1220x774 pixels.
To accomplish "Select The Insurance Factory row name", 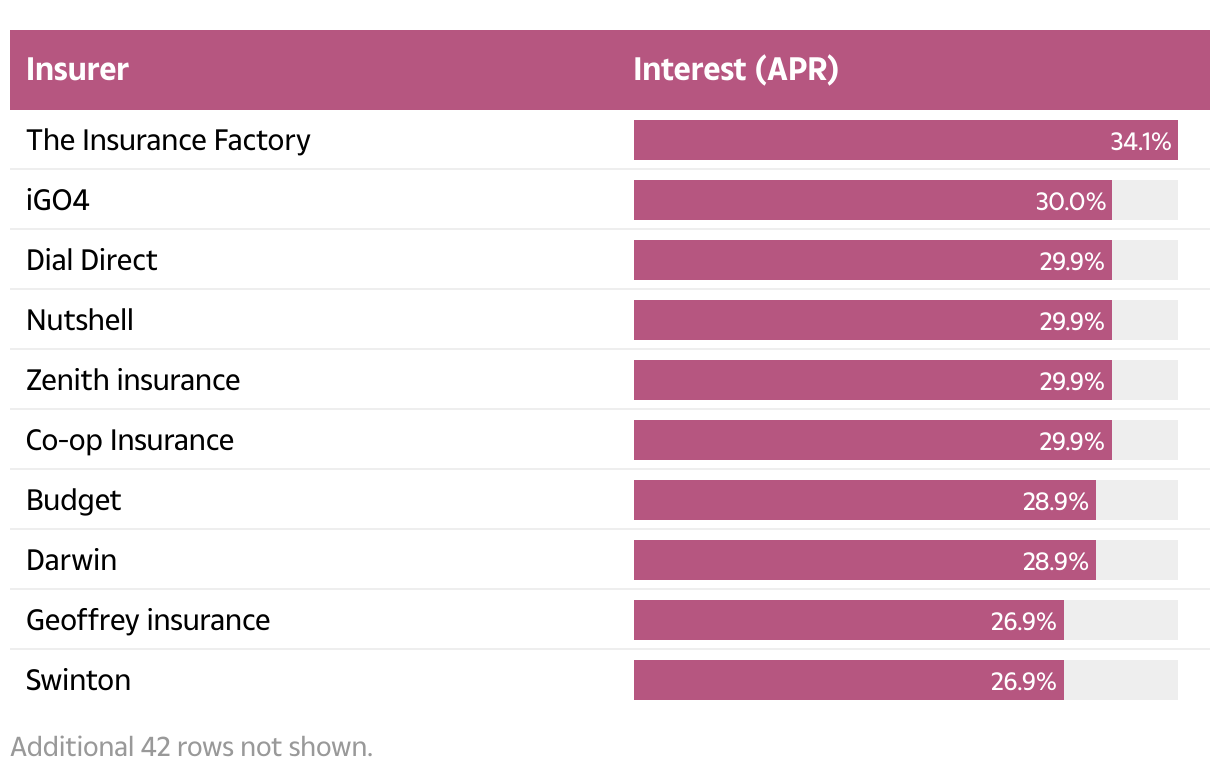I will pyautogui.click(x=168, y=140).
